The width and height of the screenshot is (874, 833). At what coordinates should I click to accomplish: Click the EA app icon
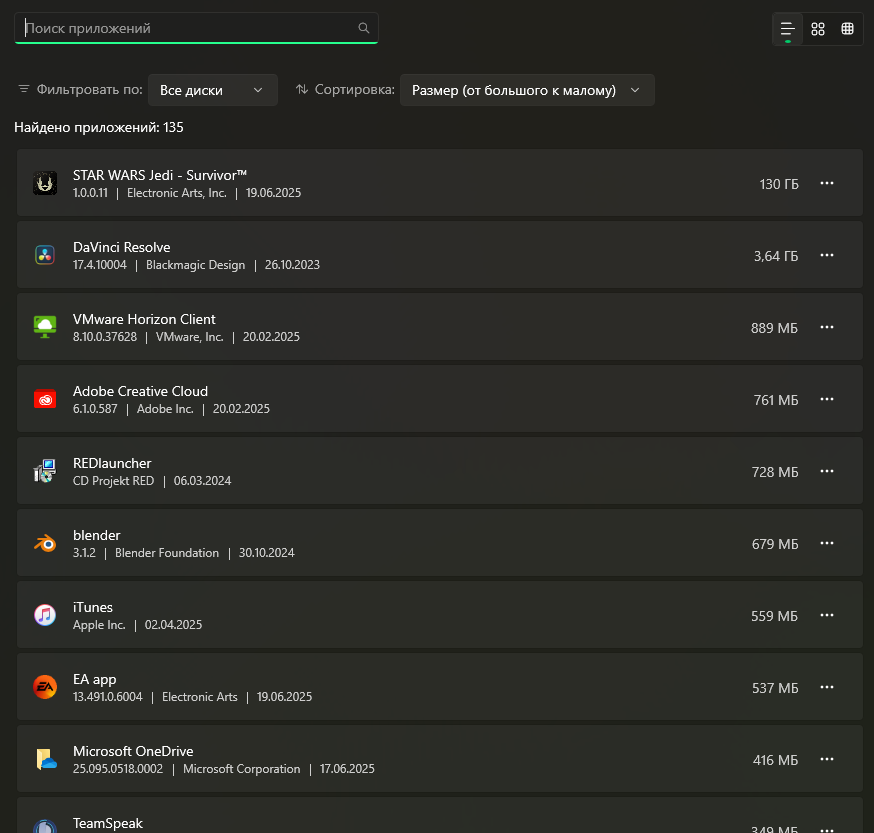pos(45,687)
